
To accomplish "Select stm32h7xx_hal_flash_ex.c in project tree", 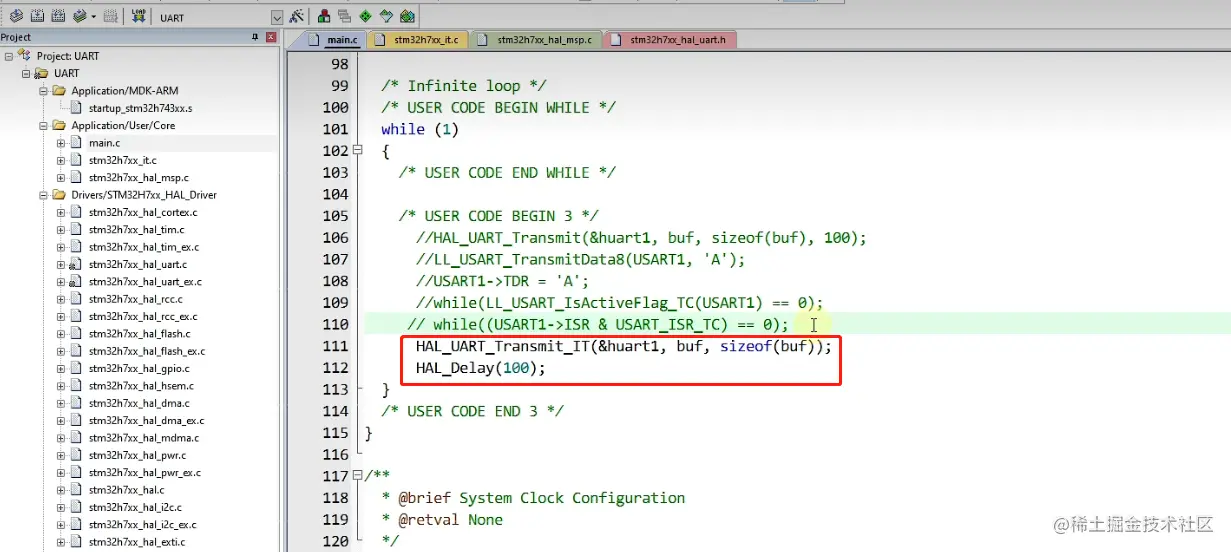I will coord(146,351).
